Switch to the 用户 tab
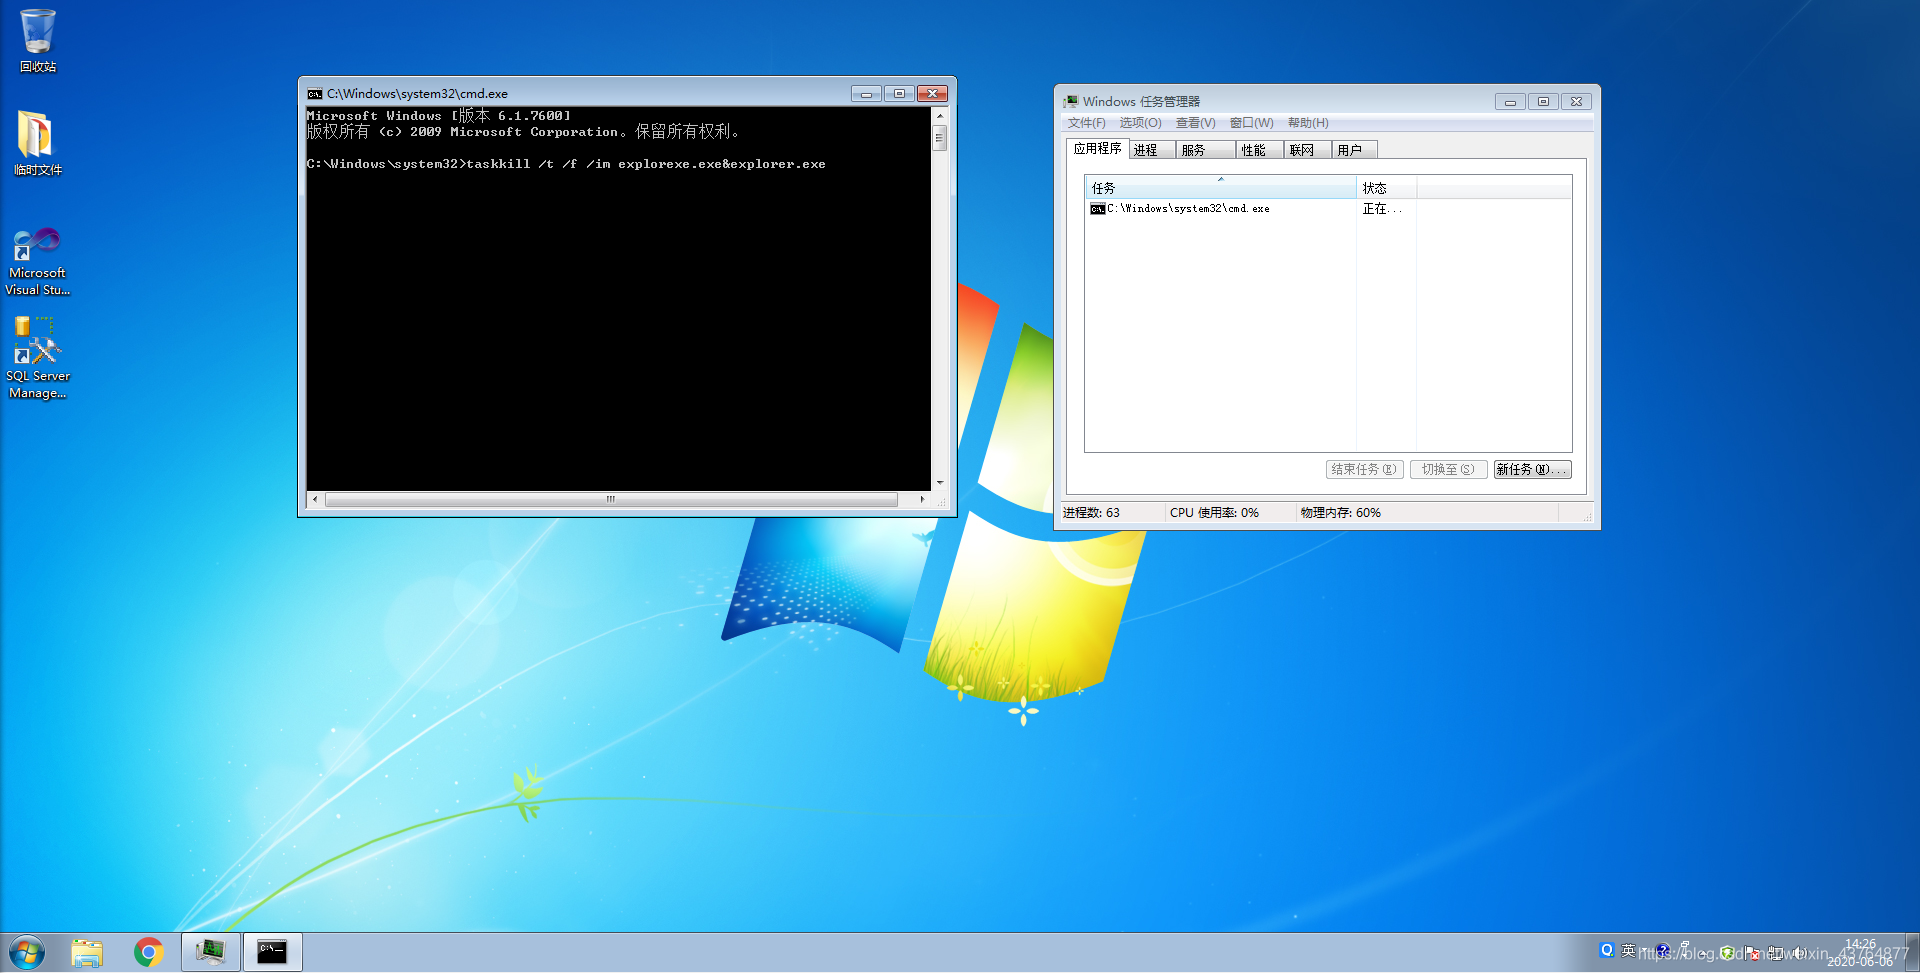Image resolution: width=1920 pixels, height=973 pixels. point(1354,150)
